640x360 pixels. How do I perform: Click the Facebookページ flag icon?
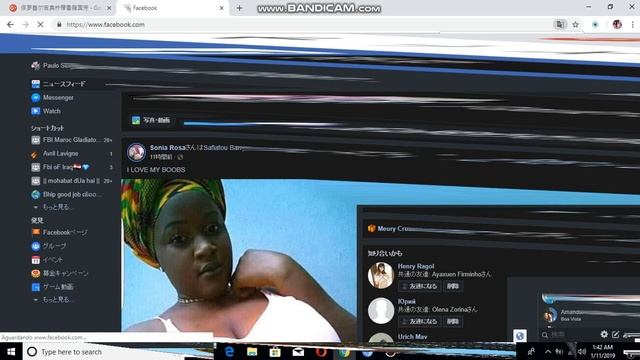click(x=36, y=232)
